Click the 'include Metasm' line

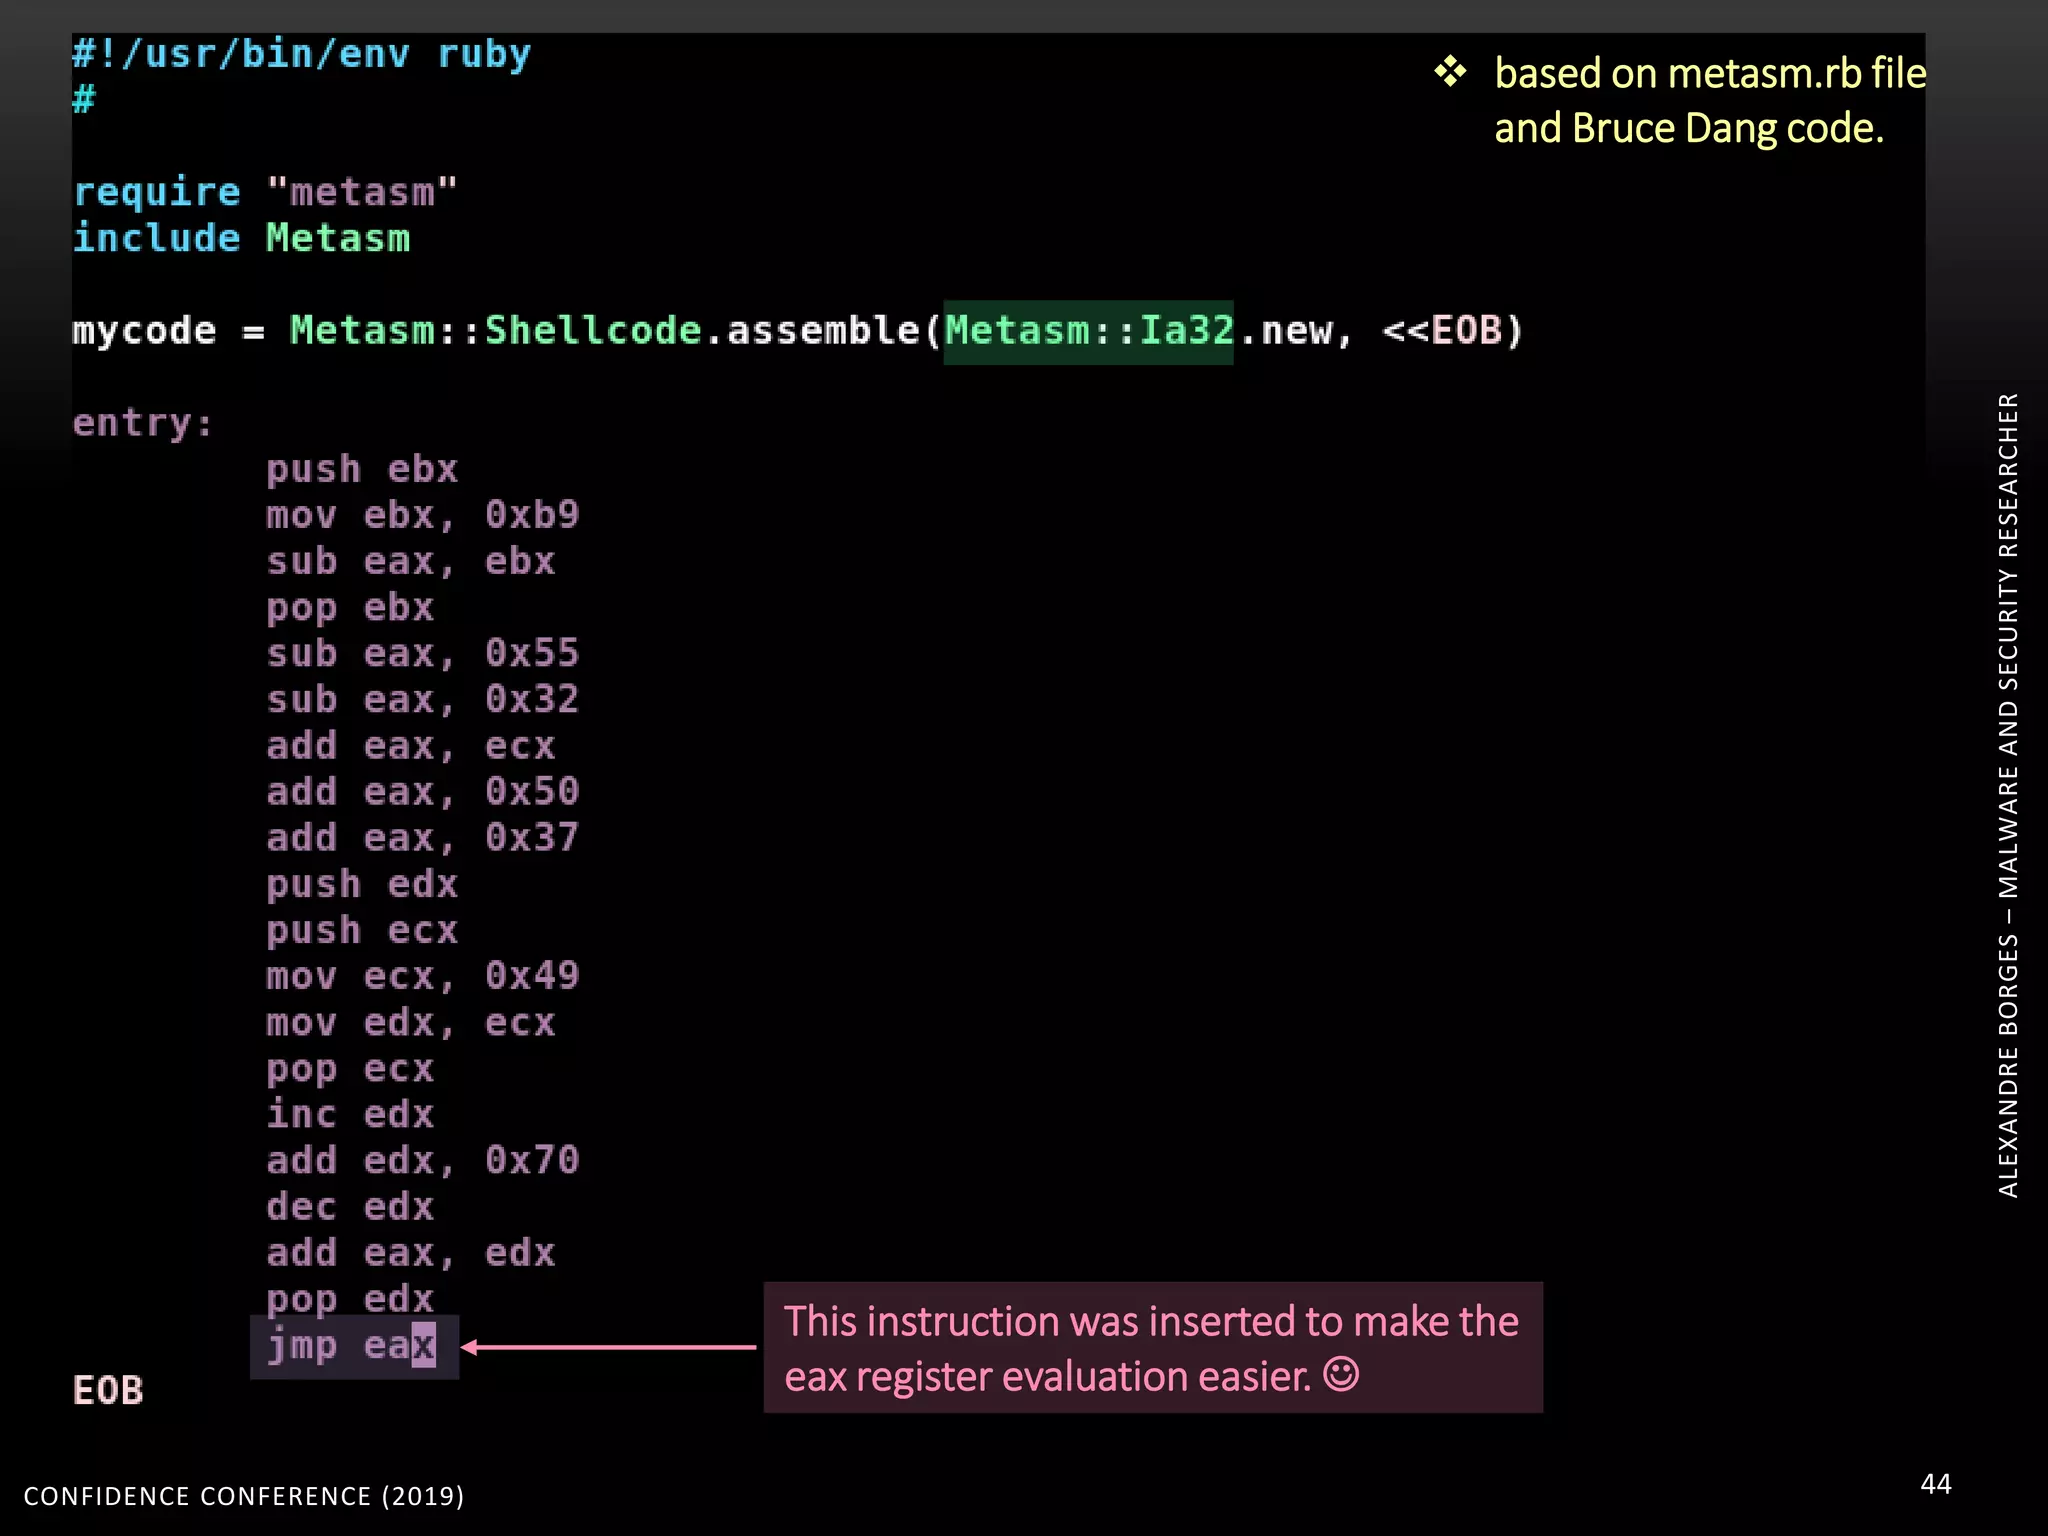241,238
